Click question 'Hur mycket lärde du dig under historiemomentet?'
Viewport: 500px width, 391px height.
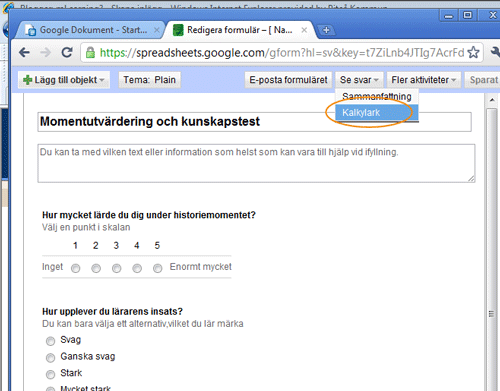click(x=149, y=215)
